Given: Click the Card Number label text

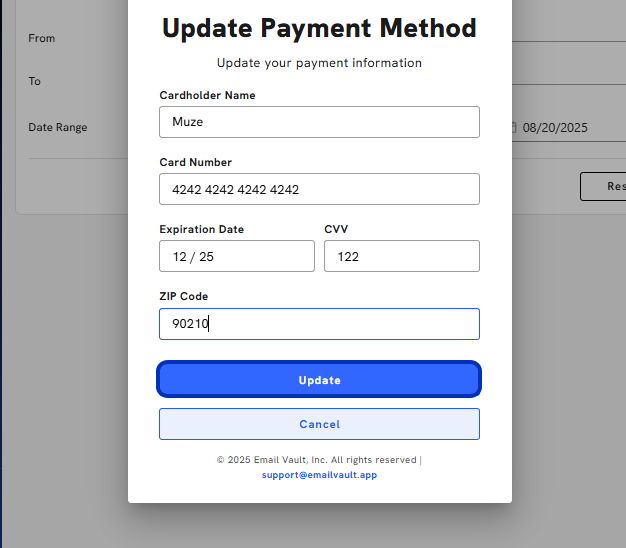Looking at the screenshot, I should pos(196,162).
